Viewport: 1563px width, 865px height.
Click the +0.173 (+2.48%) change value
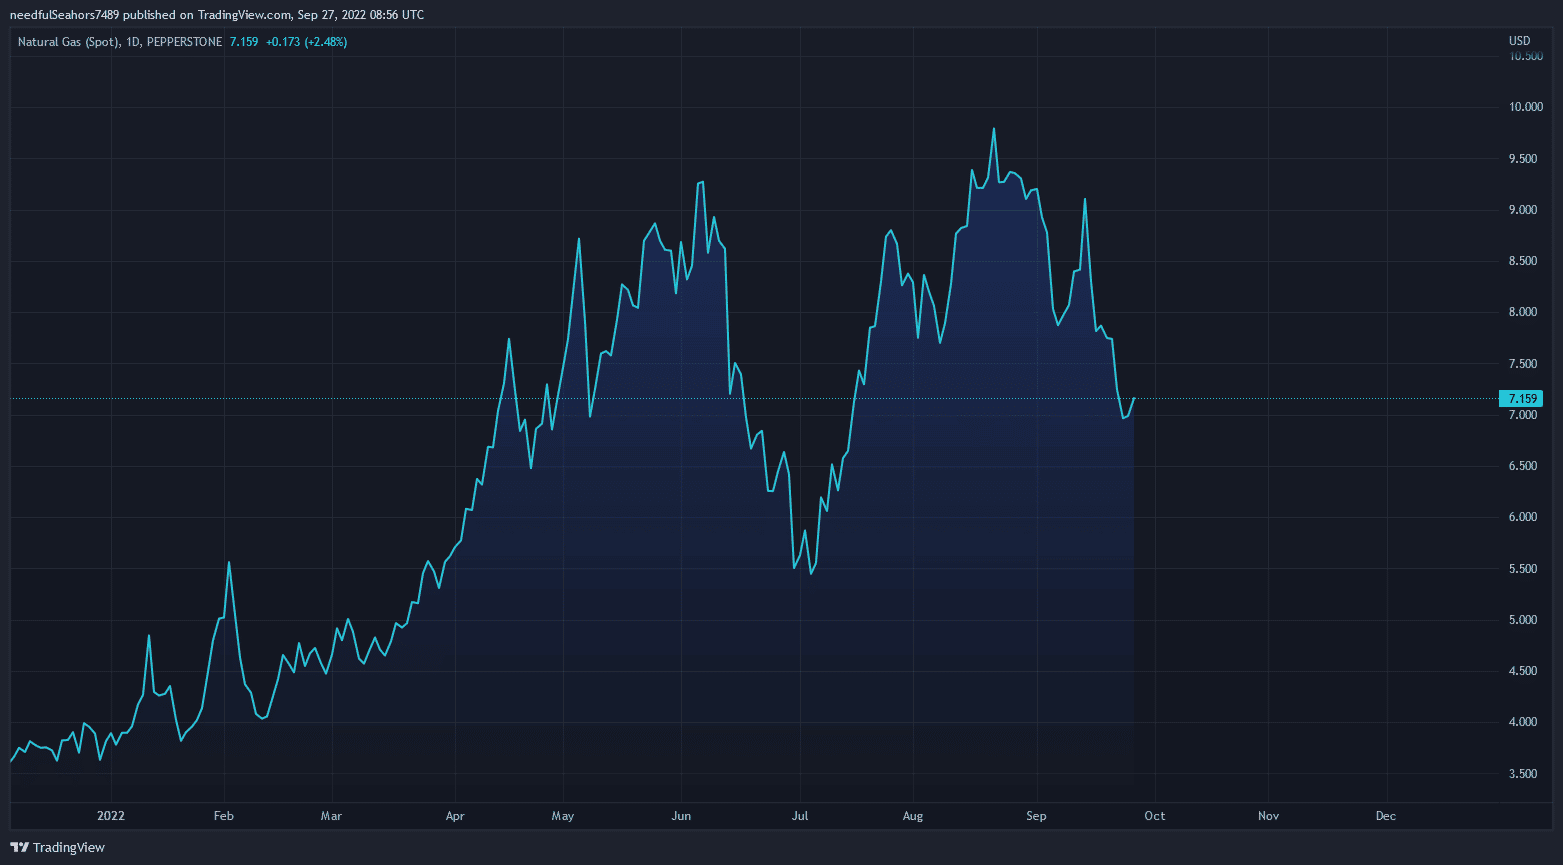(x=306, y=42)
